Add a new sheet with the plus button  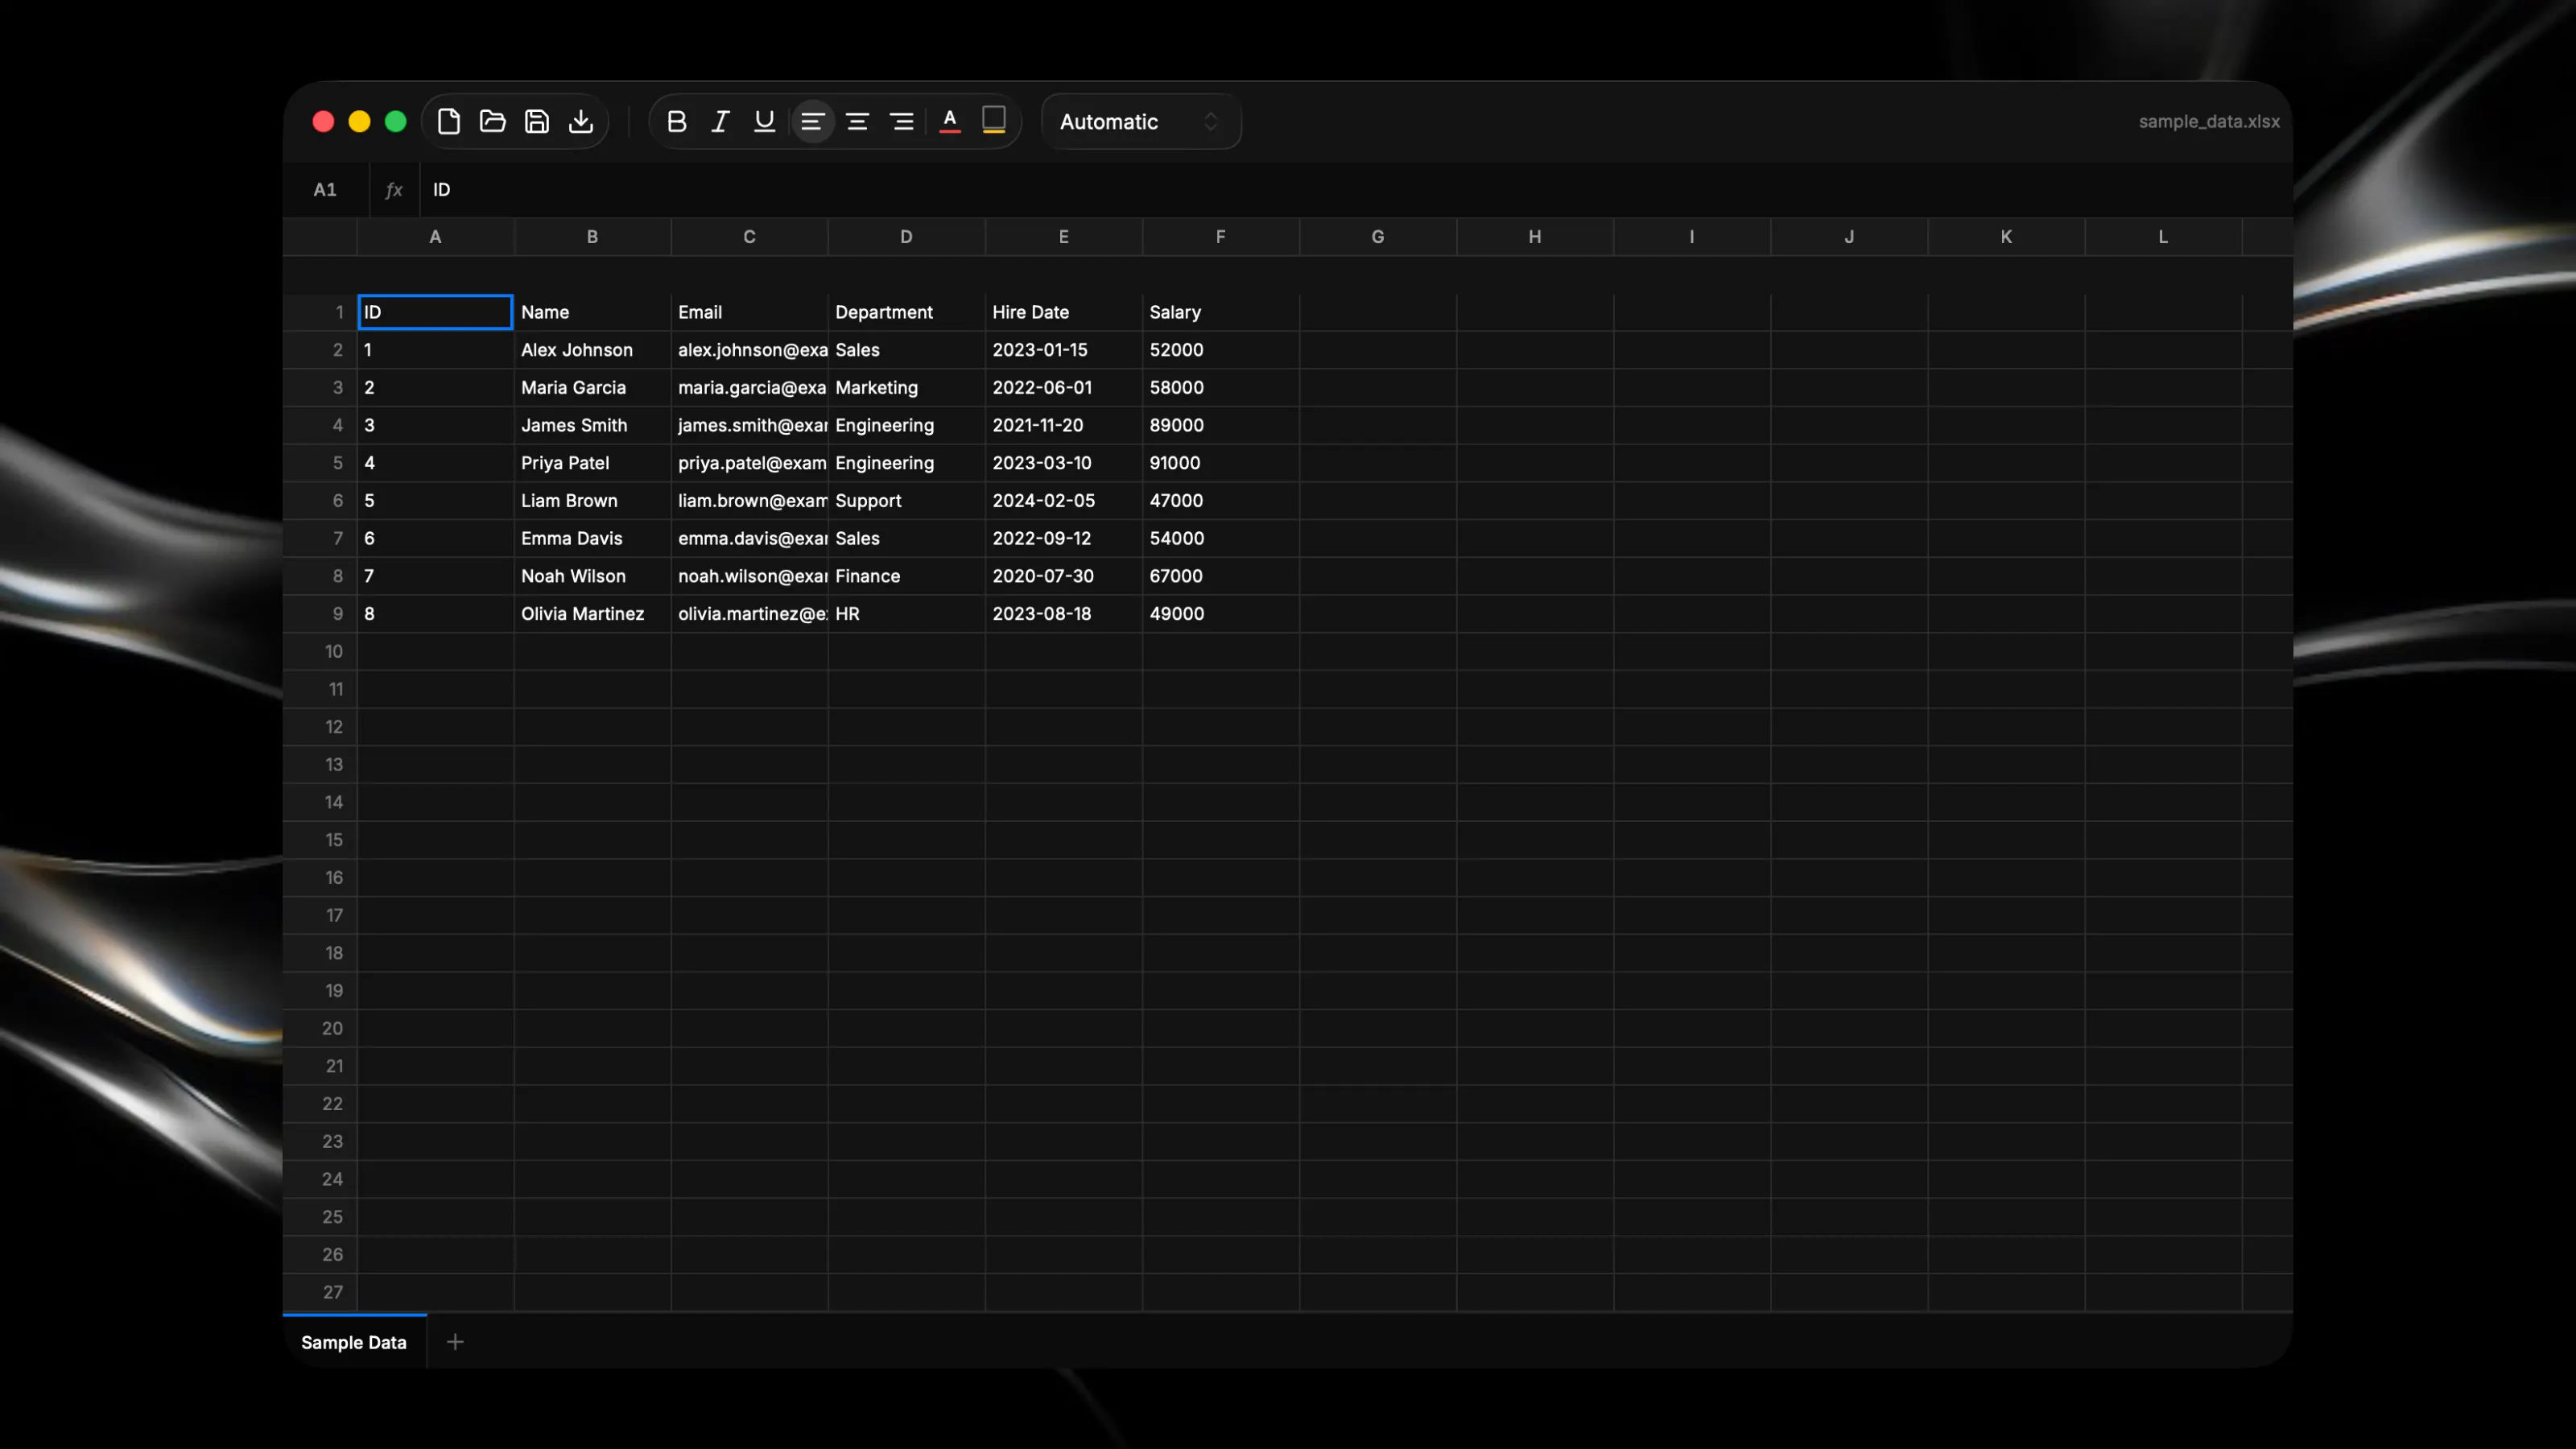point(455,1342)
